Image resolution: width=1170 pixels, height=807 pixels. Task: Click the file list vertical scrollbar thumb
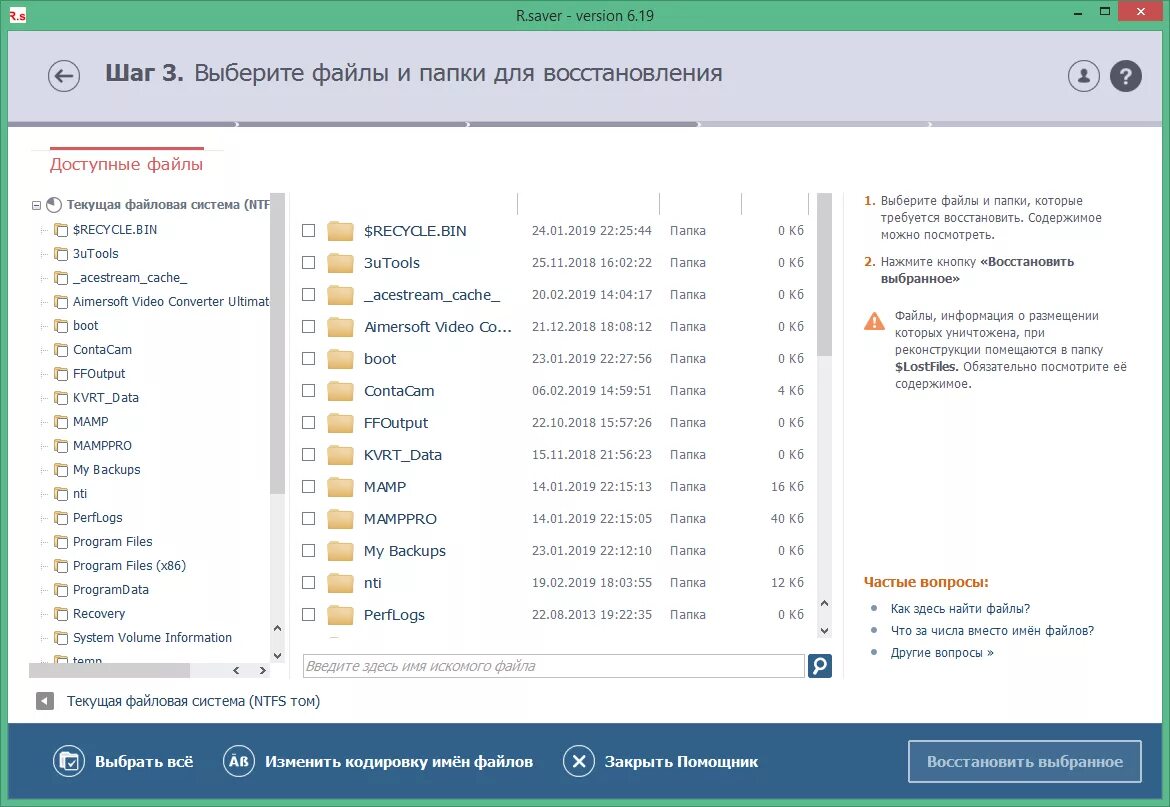[825, 274]
